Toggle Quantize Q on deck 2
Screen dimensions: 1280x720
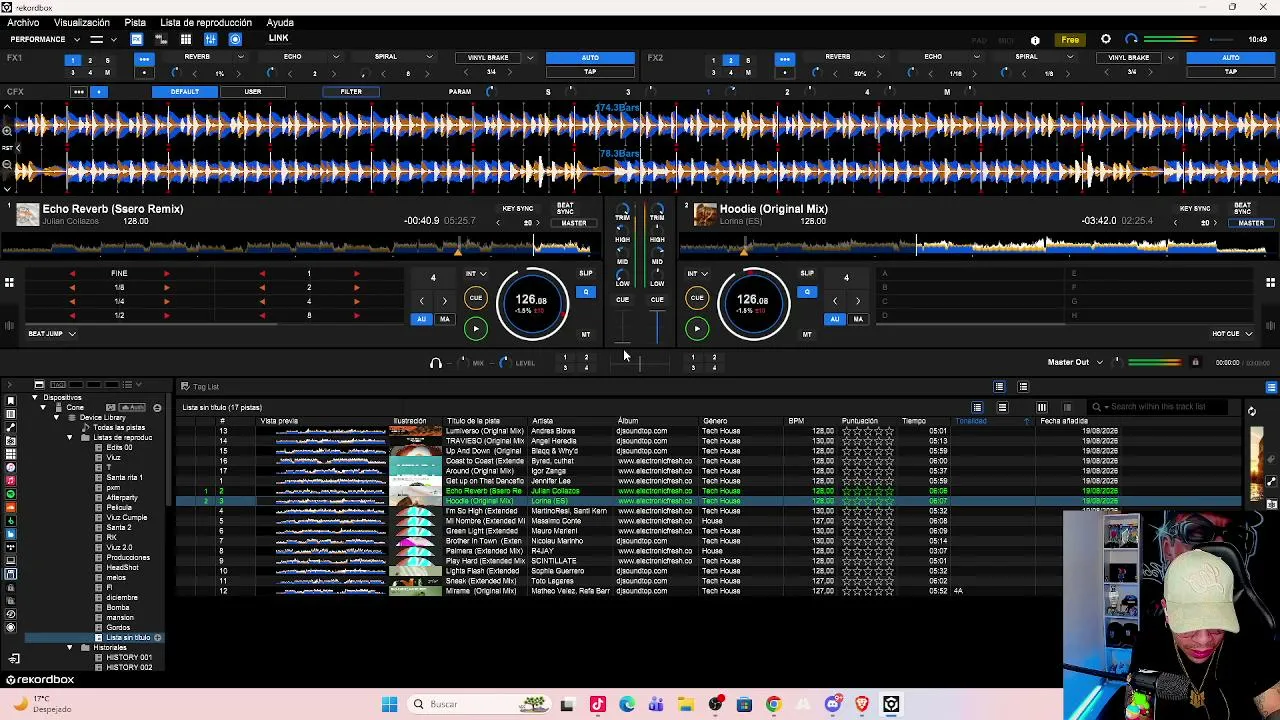click(x=807, y=292)
